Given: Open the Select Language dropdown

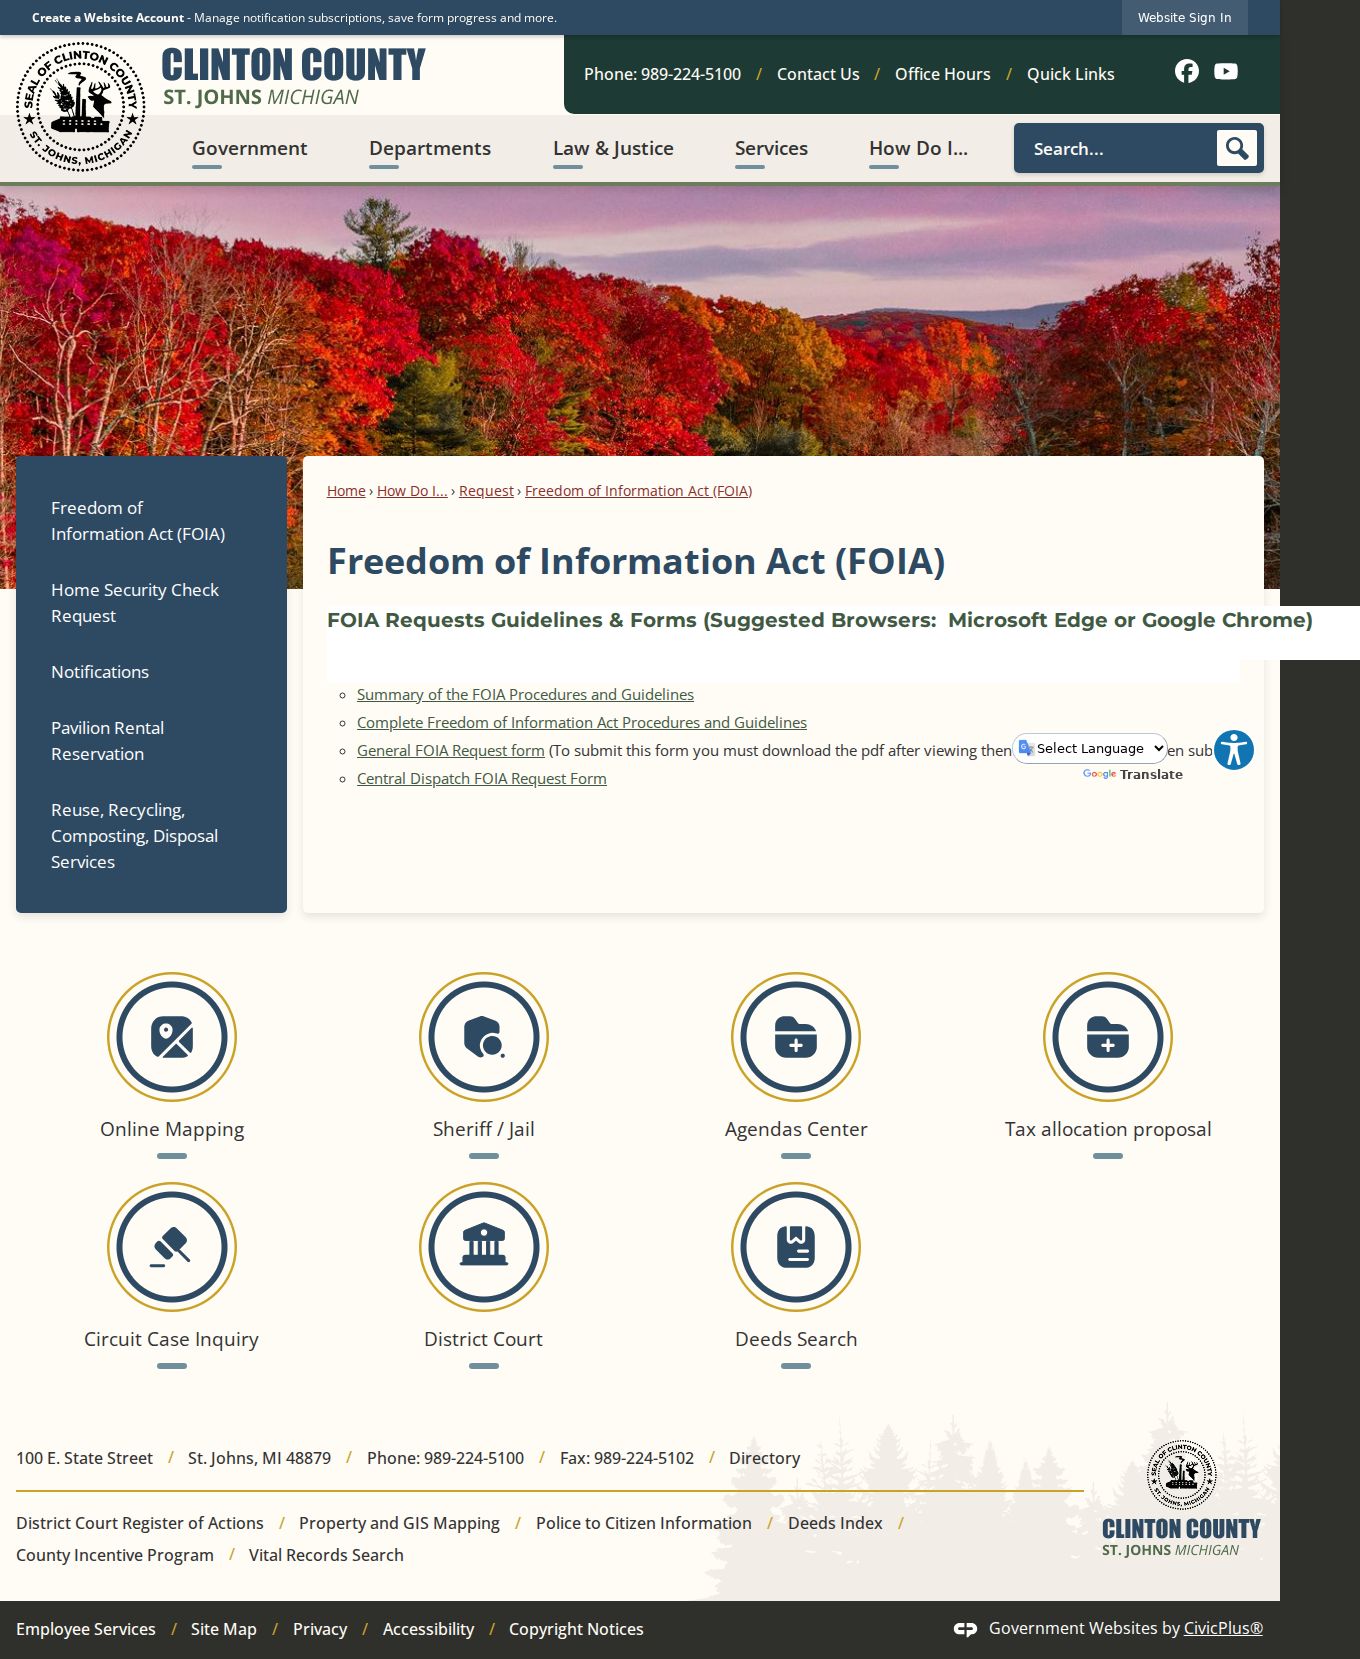Looking at the screenshot, I should point(1090,748).
